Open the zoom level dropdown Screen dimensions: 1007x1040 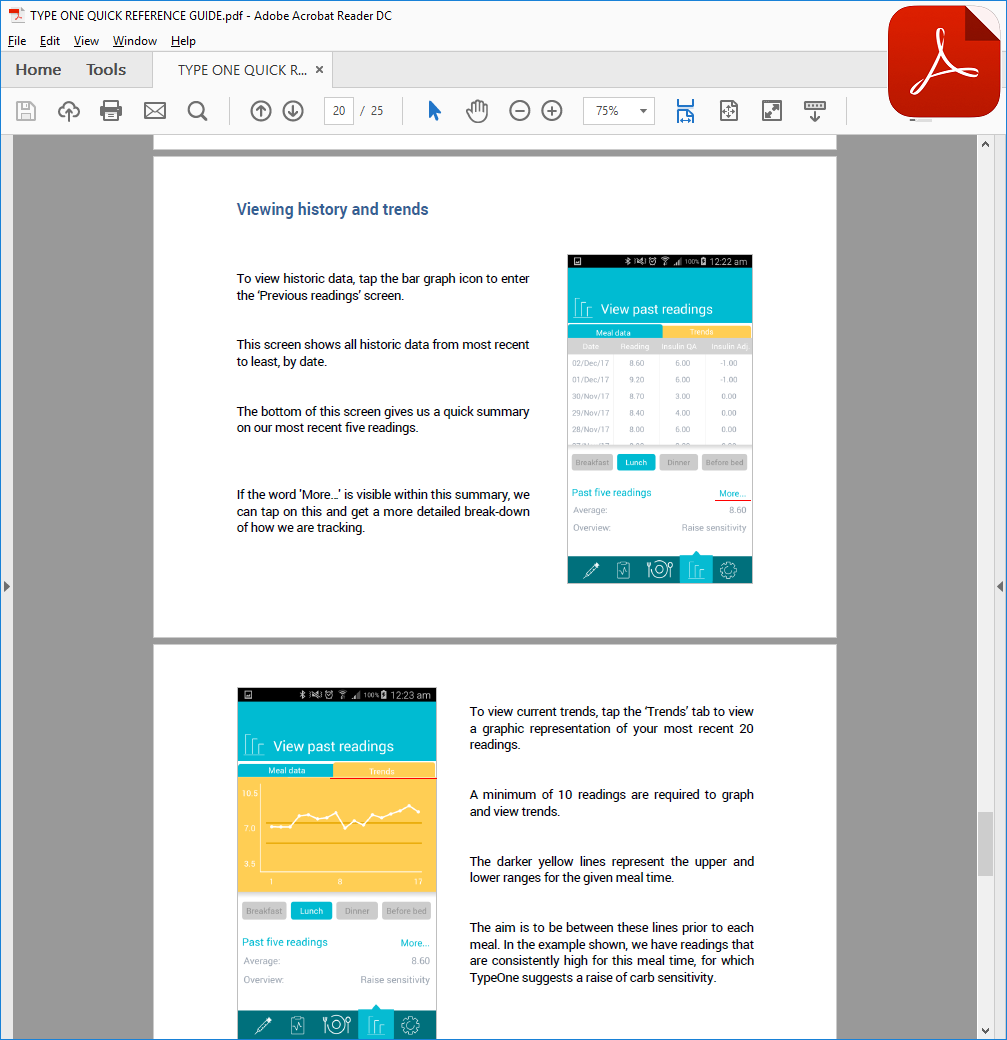[x=643, y=111]
